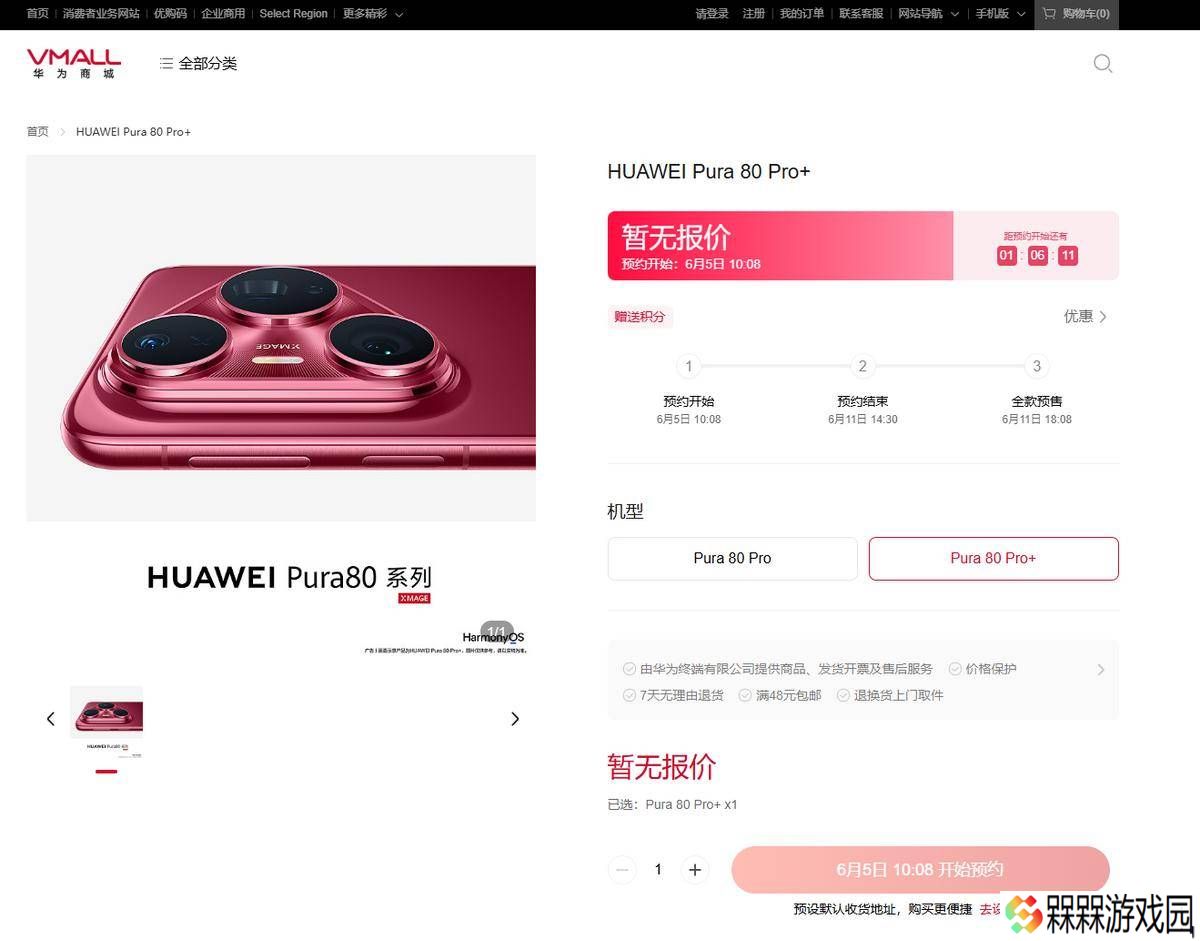Click the search magnifier icon
Viewport: 1200px width, 941px height.
tap(1102, 64)
